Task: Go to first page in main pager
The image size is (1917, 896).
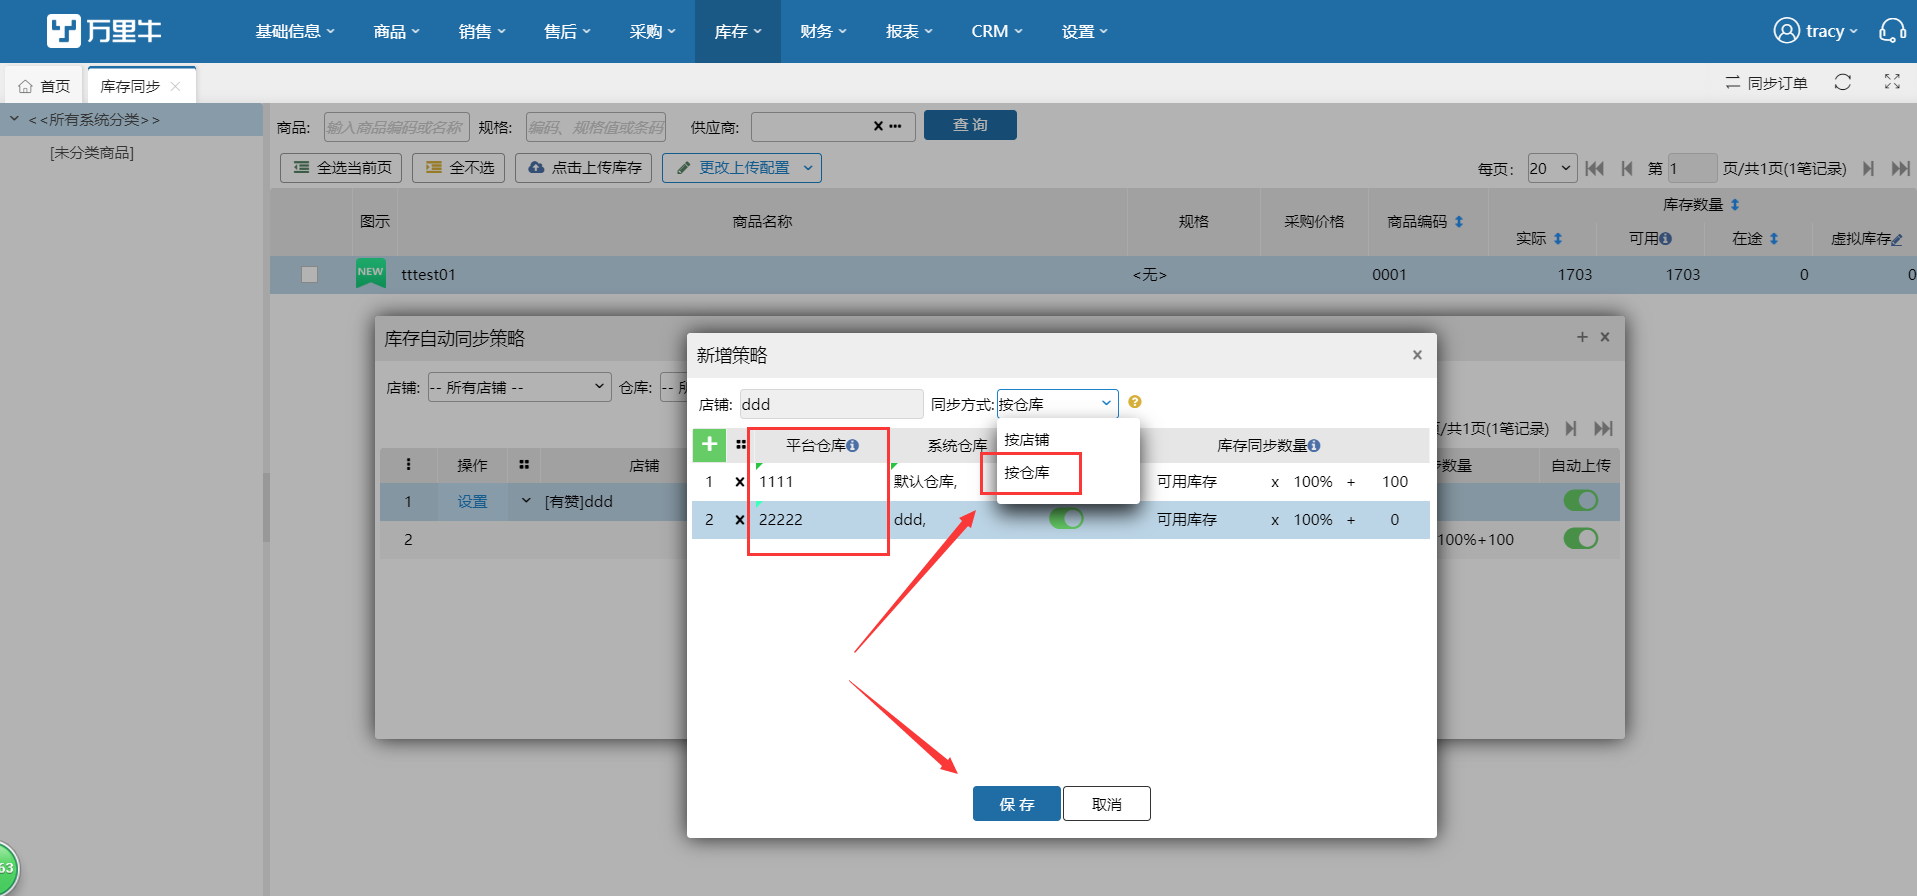Action: (x=1594, y=168)
